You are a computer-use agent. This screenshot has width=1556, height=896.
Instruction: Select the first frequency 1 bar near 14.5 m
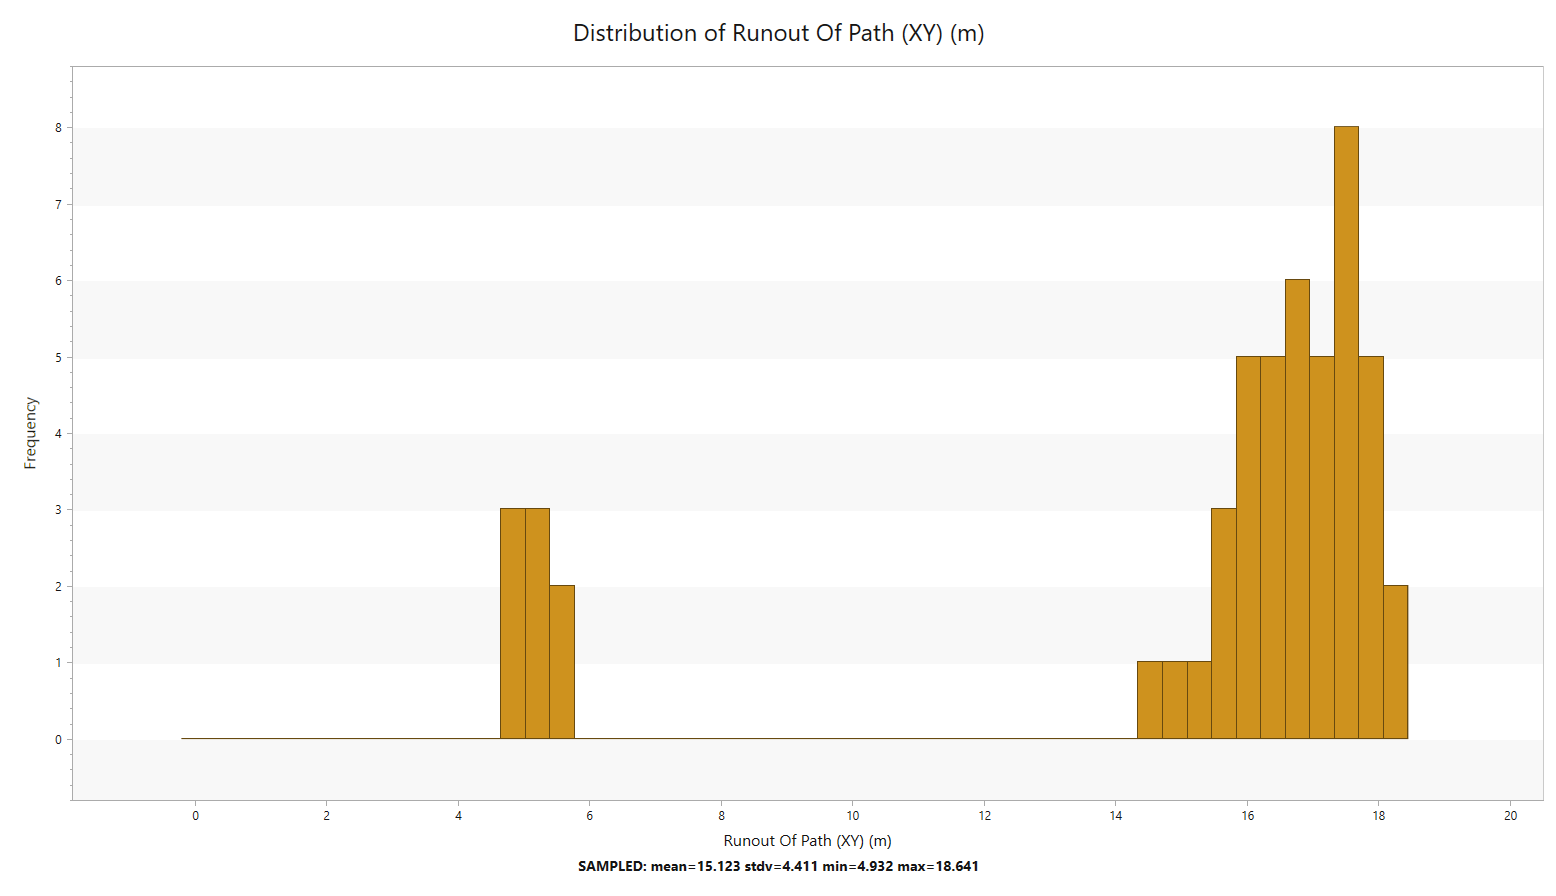pyautogui.click(x=1149, y=700)
